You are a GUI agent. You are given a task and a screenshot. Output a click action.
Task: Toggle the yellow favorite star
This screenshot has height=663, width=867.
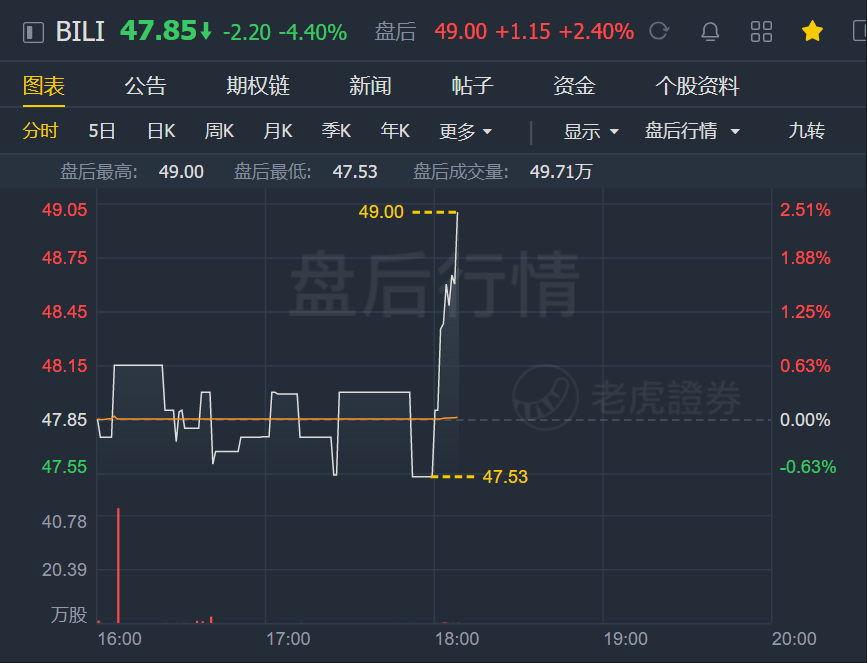(x=812, y=31)
